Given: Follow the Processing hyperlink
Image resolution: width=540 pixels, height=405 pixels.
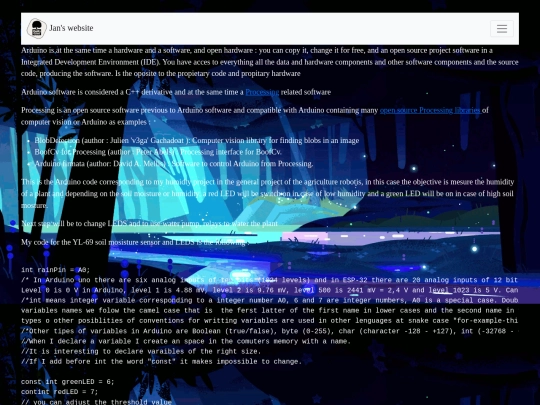Looking at the screenshot, I should tap(262, 92).
